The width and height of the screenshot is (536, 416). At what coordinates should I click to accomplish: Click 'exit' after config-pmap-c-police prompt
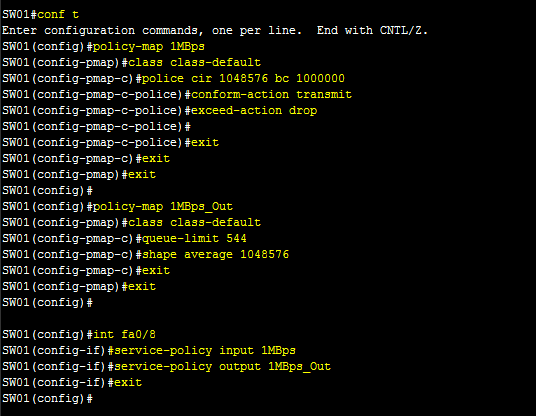click(x=205, y=143)
